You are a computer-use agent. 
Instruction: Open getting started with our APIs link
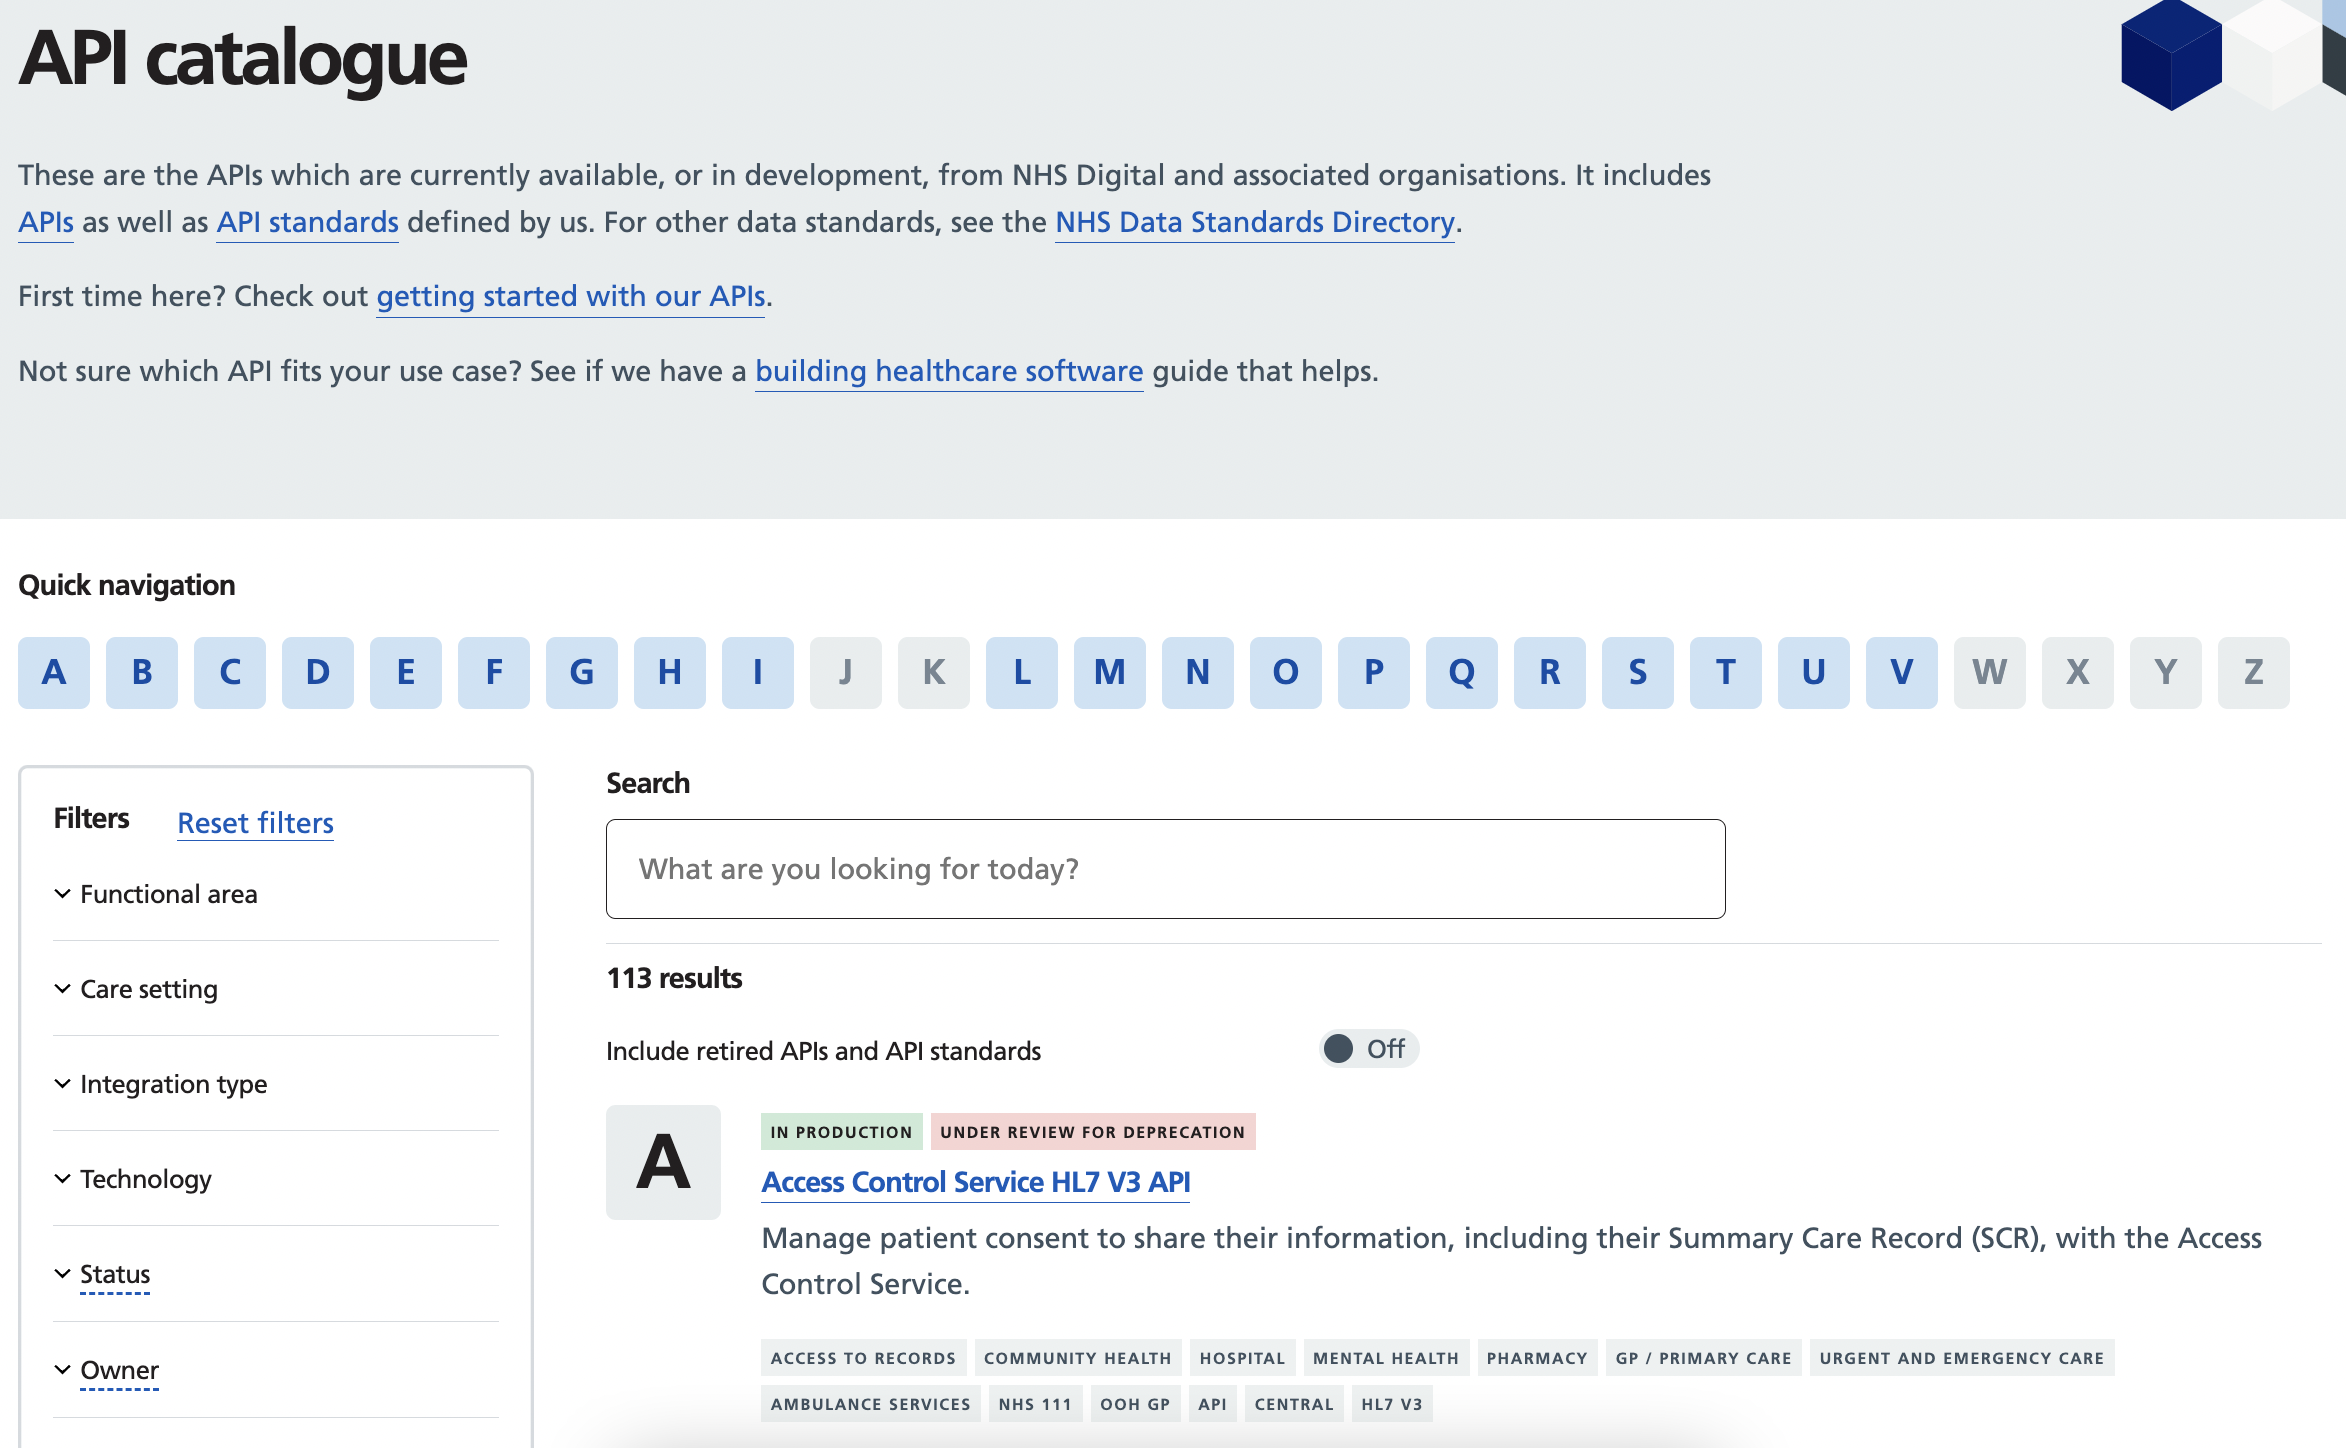(x=571, y=297)
